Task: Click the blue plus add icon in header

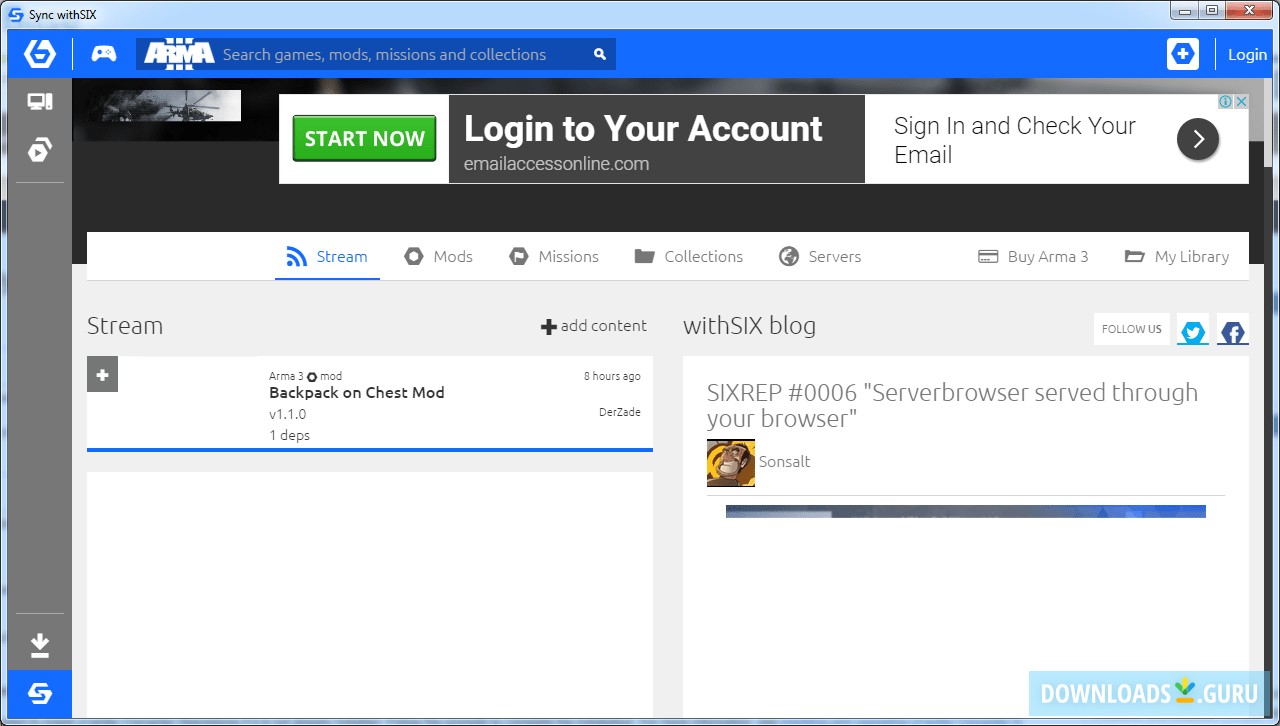Action: [1183, 54]
